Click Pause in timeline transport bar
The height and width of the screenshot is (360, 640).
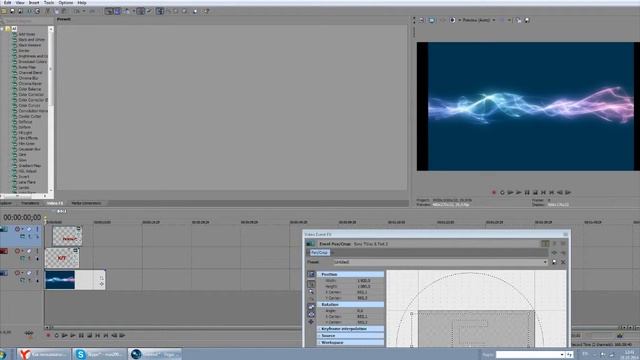coord(81,336)
